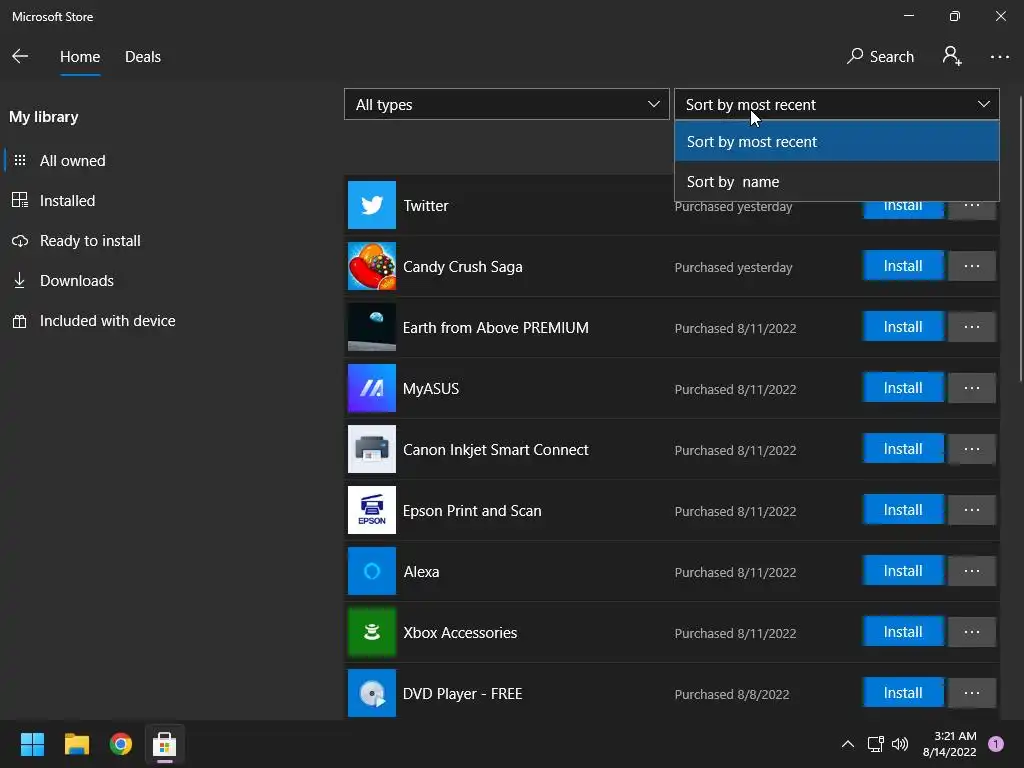
Task: Click the DVD Player - FREE icon
Action: [x=372, y=693]
